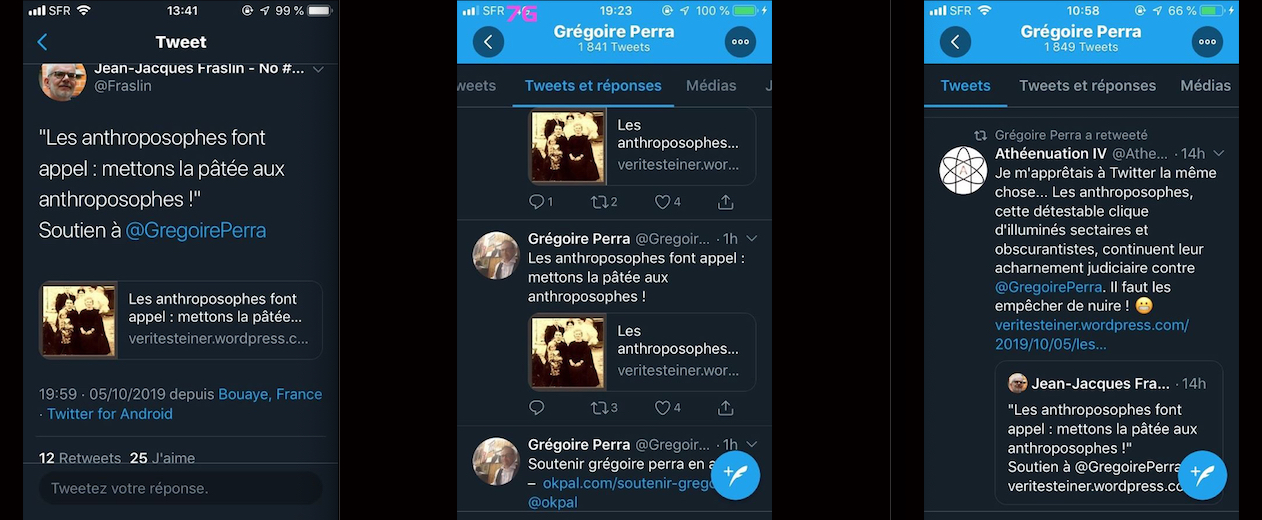Open chevron menu on Athéenuation IV tweet
Viewport: 1262px width, 520px height.
coord(1218,154)
